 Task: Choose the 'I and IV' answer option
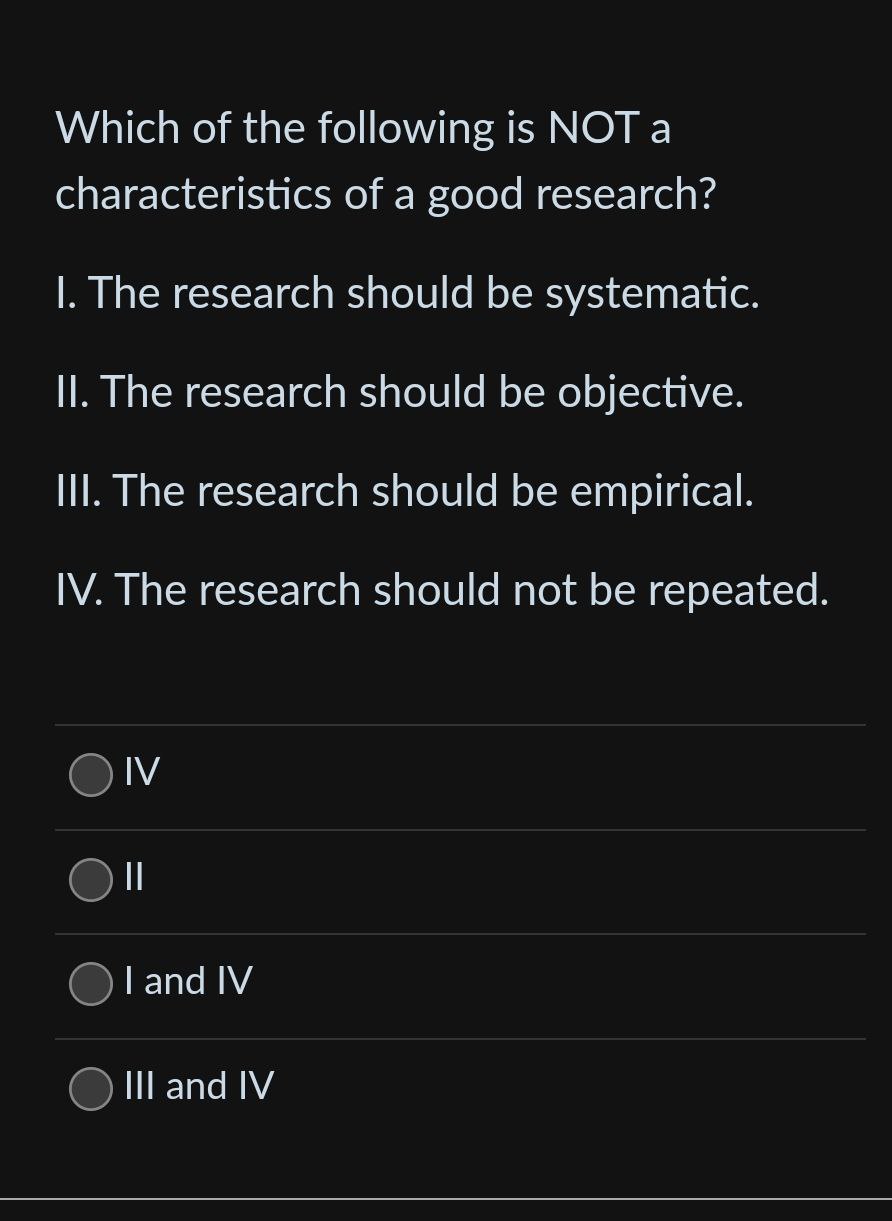[x=90, y=984]
